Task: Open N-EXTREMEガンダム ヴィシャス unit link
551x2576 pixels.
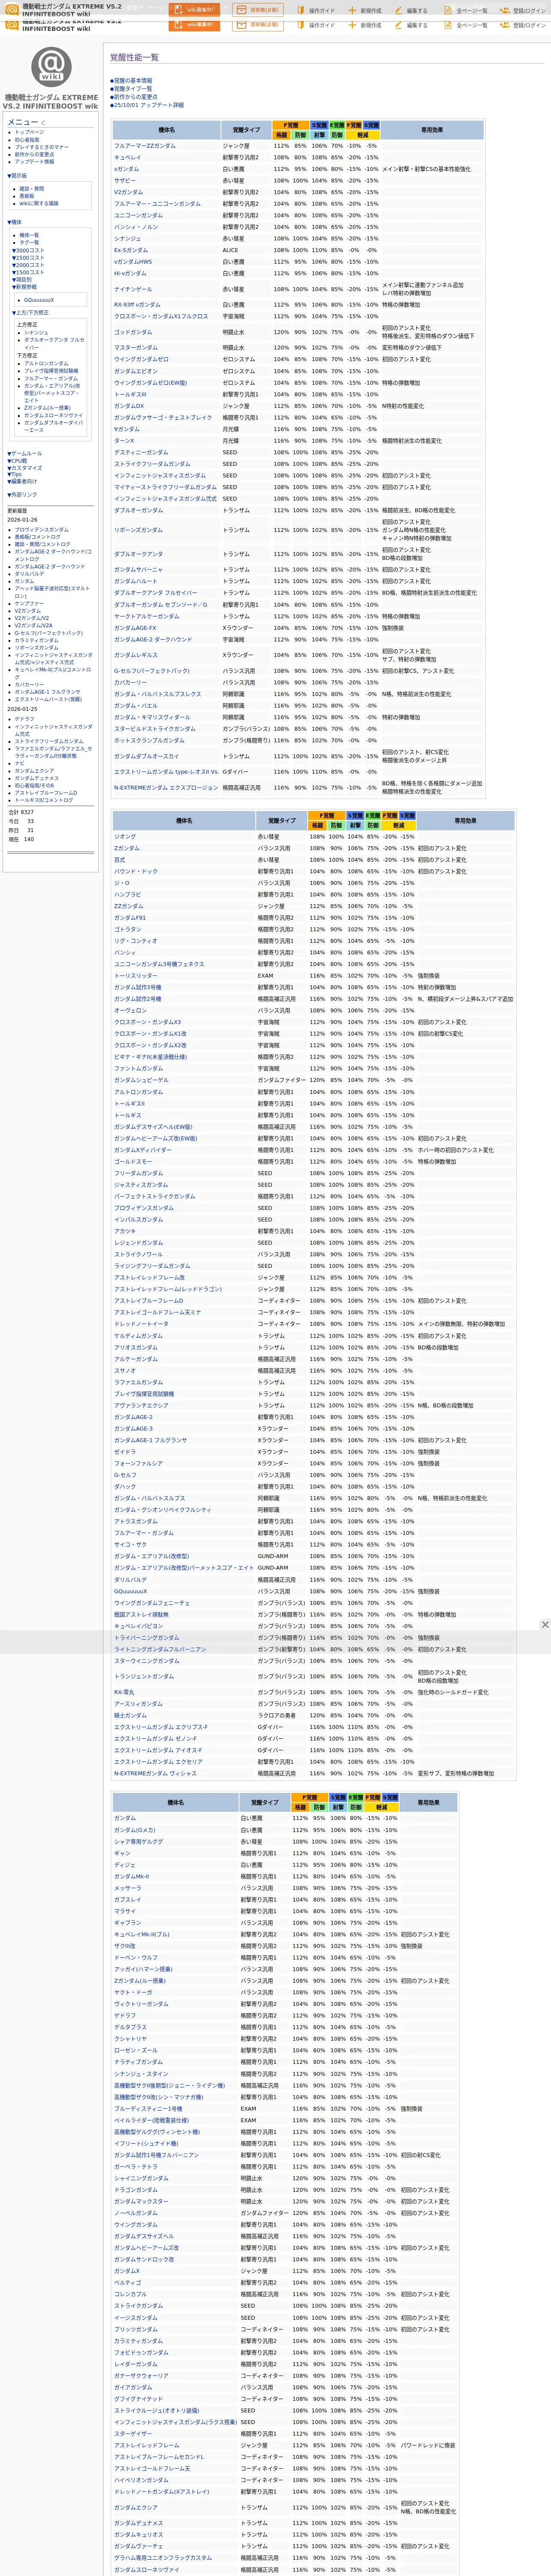Action: point(155,1774)
